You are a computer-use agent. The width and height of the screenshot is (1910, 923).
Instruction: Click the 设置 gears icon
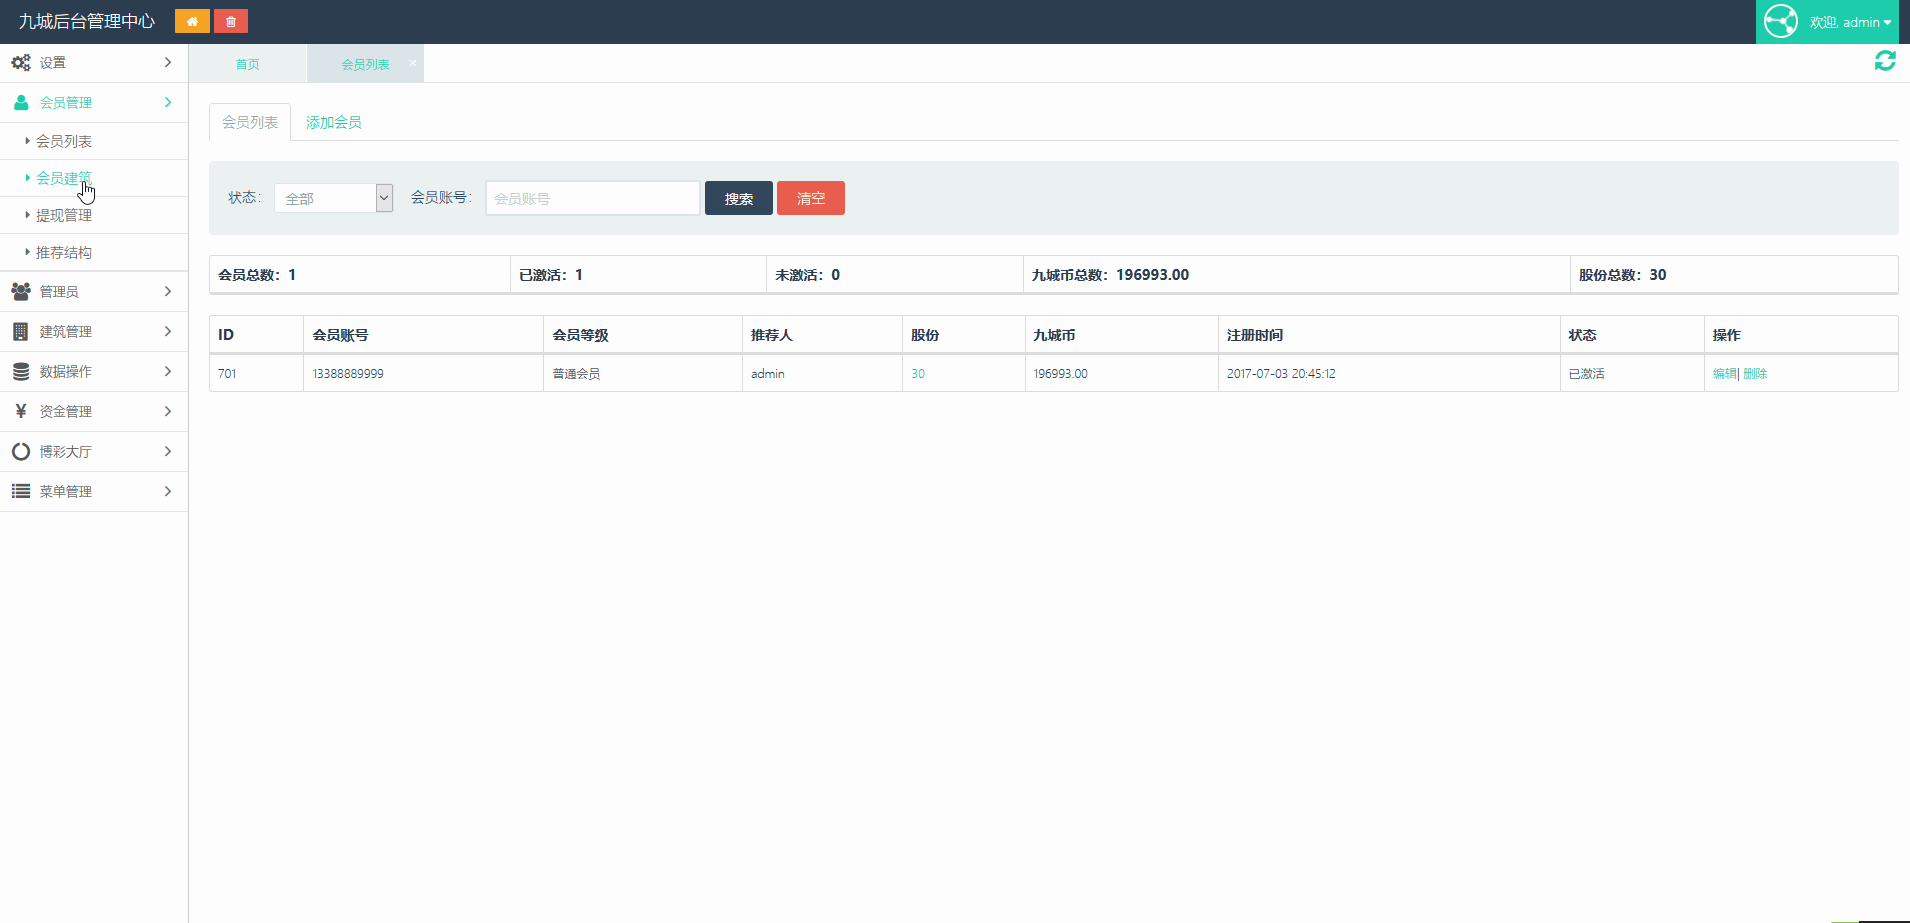tap(21, 62)
